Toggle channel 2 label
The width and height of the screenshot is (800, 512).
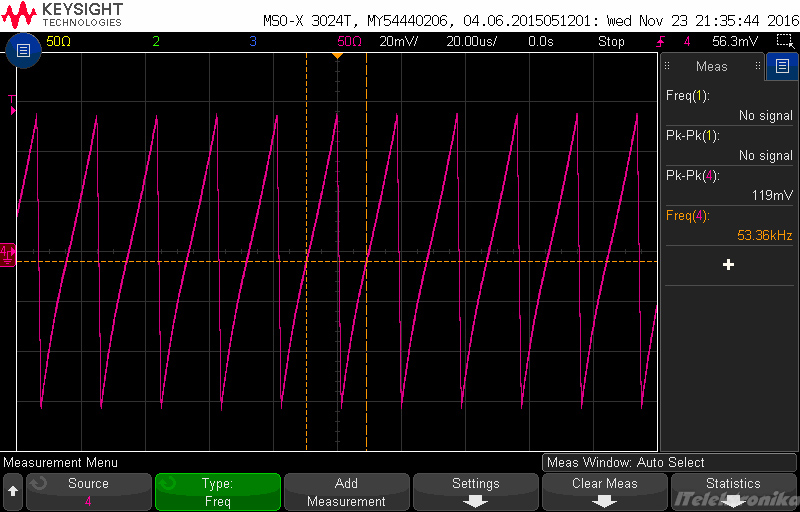click(156, 42)
